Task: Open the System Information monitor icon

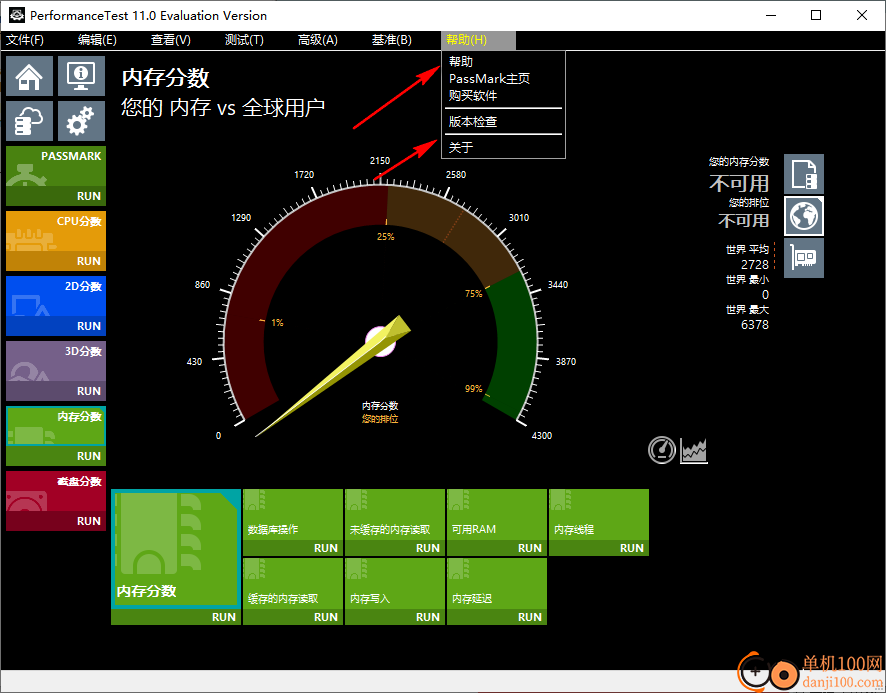Action: [x=81, y=76]
